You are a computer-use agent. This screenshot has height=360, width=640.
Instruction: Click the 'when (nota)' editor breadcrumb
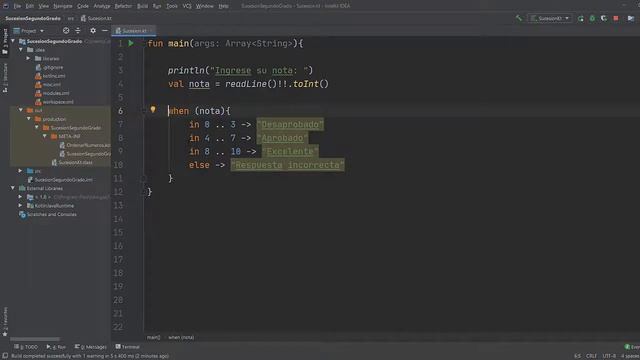click(x=181, y=338)
